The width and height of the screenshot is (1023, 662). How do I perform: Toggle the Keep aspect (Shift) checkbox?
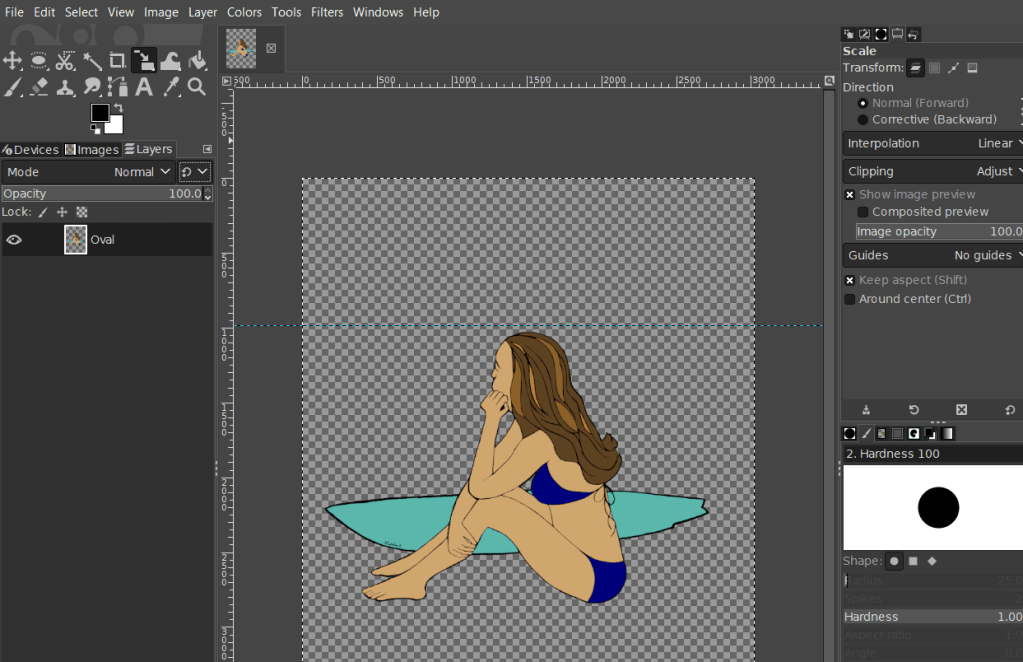(850, 281)
